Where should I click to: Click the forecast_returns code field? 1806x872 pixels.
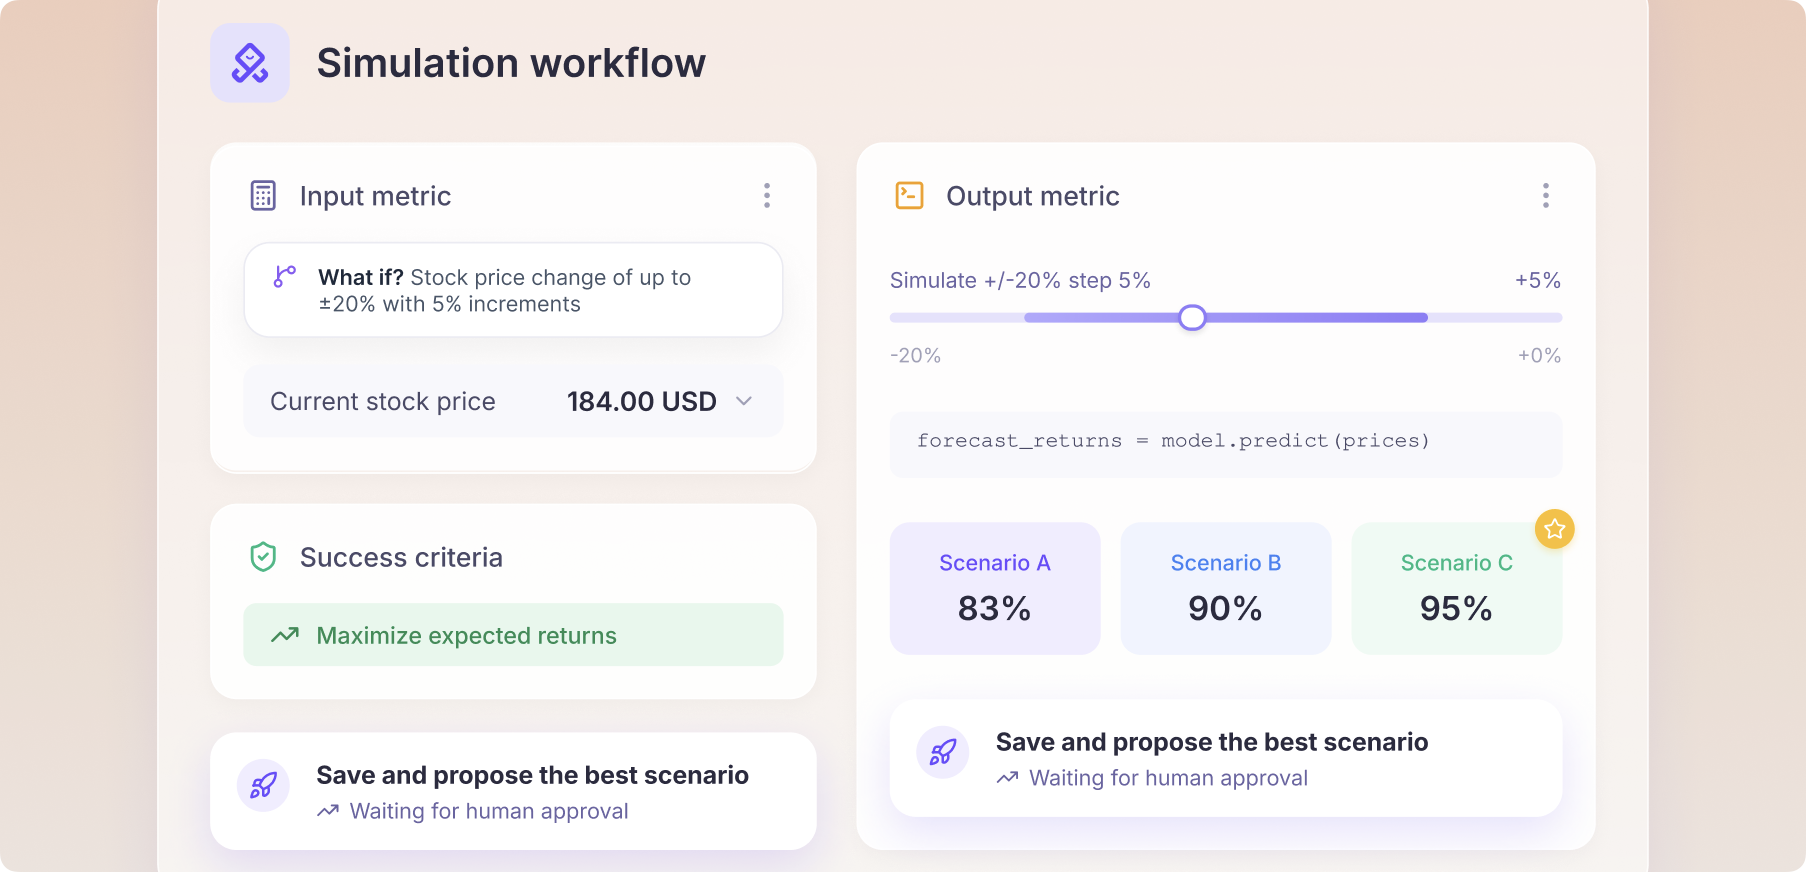(1226, 445)
